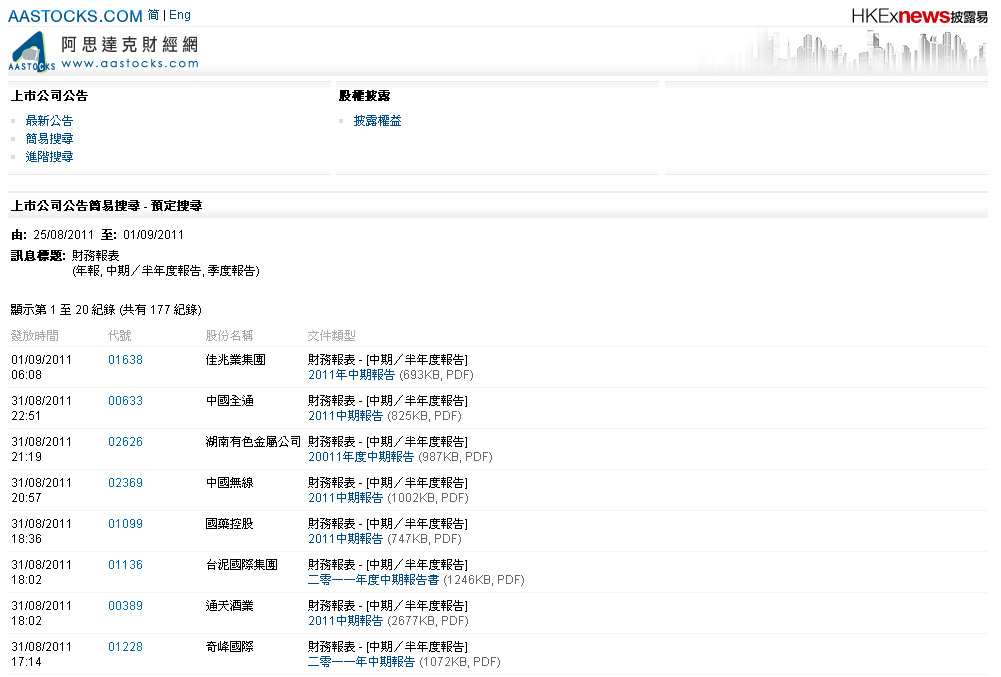The height and width of the screenshot is (677, 1001).
Task: Switch to Simplified Chinese (简)
Action: click(153, 15)
